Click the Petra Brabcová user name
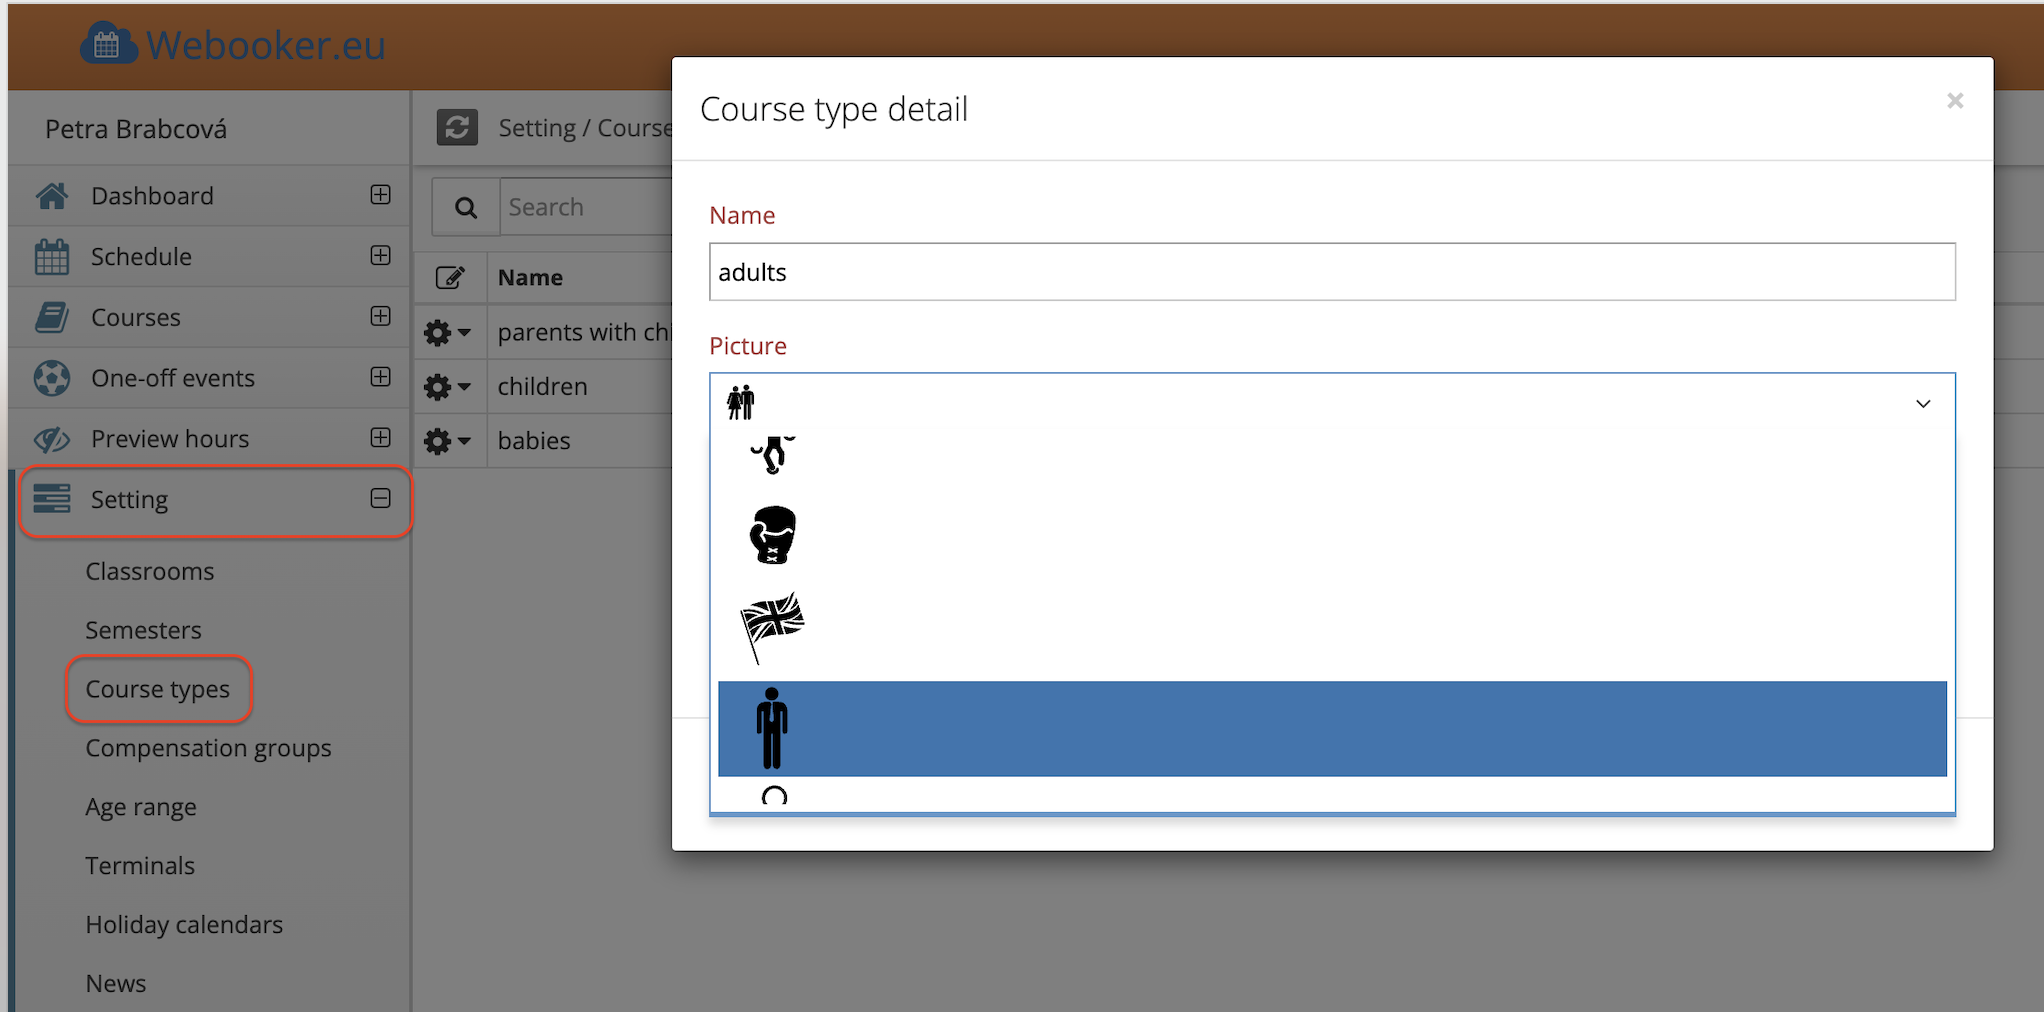The width and height of the screenshot is (2044, 1012). click(136, 129)
